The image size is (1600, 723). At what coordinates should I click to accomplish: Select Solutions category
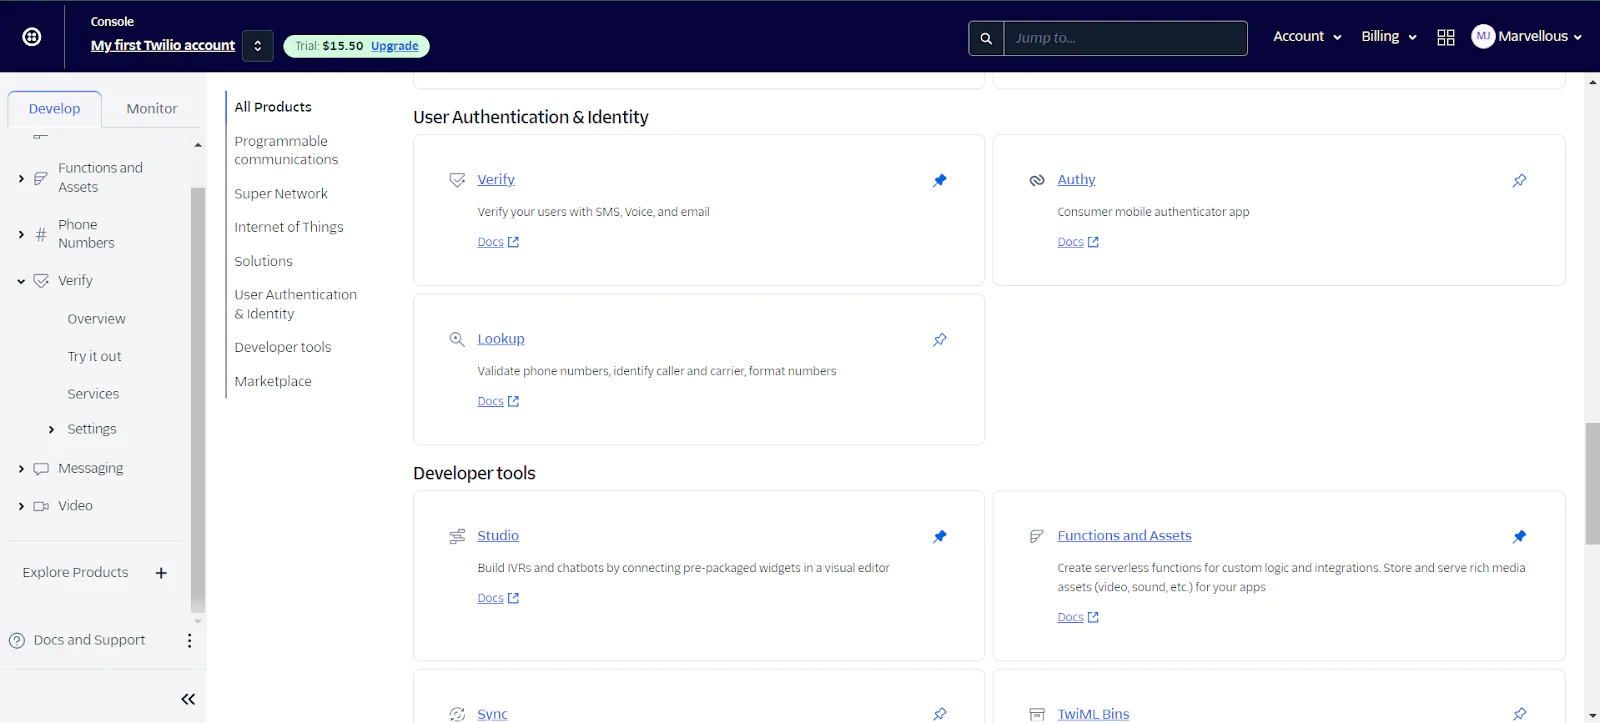(x=264, y=261)
